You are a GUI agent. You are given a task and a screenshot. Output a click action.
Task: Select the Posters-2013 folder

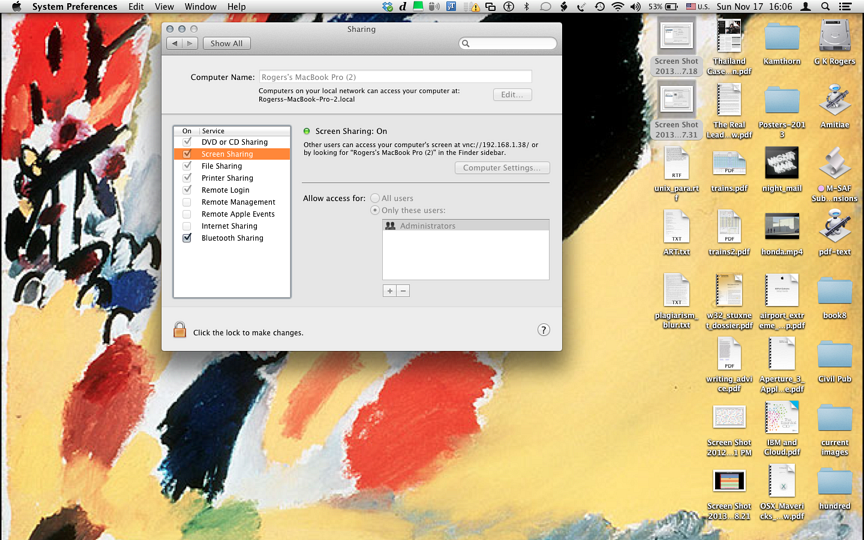click(x=782, y=101)
